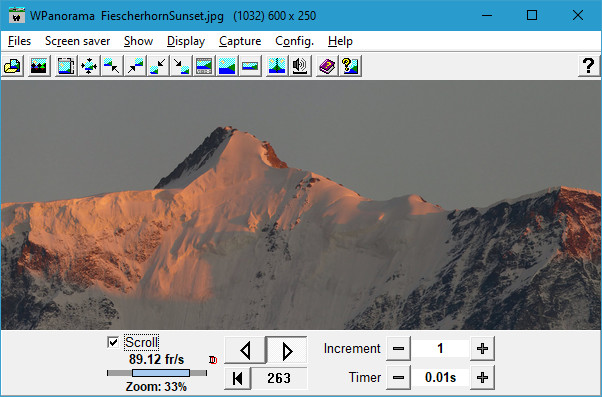Decrease Timer with minus button

pyautogui.click(x=399, y=377)
